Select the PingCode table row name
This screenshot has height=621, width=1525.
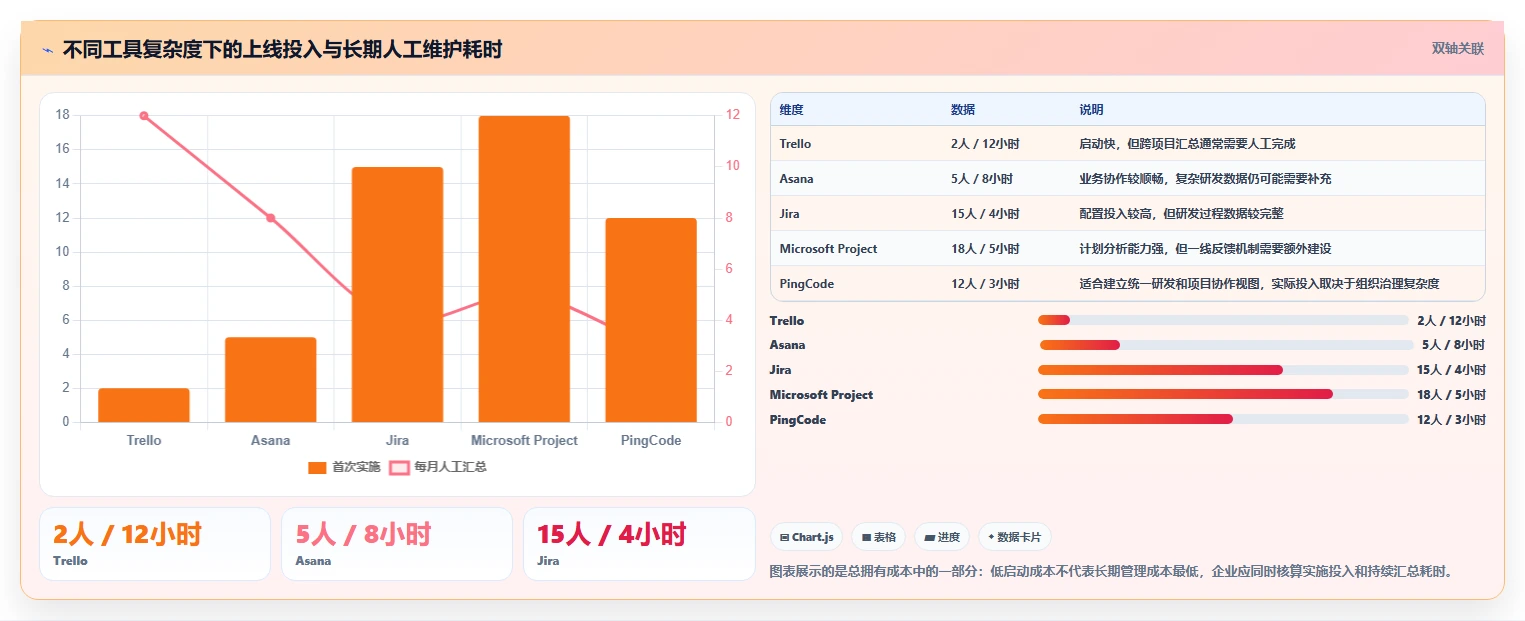coord(806,284)
